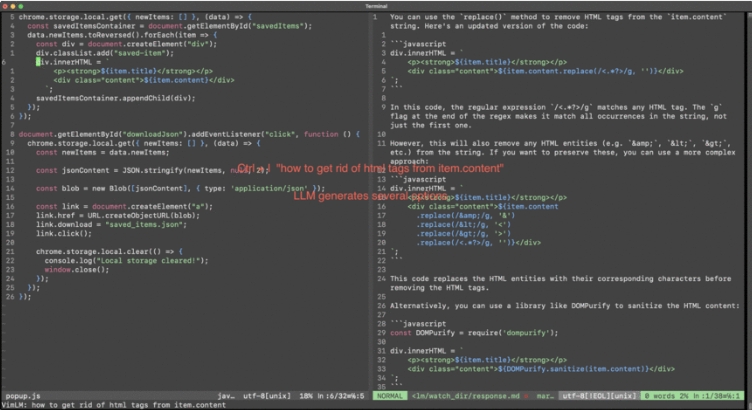Click the red close window button
Screen dimensions: 752x410
tap(7, 5)
